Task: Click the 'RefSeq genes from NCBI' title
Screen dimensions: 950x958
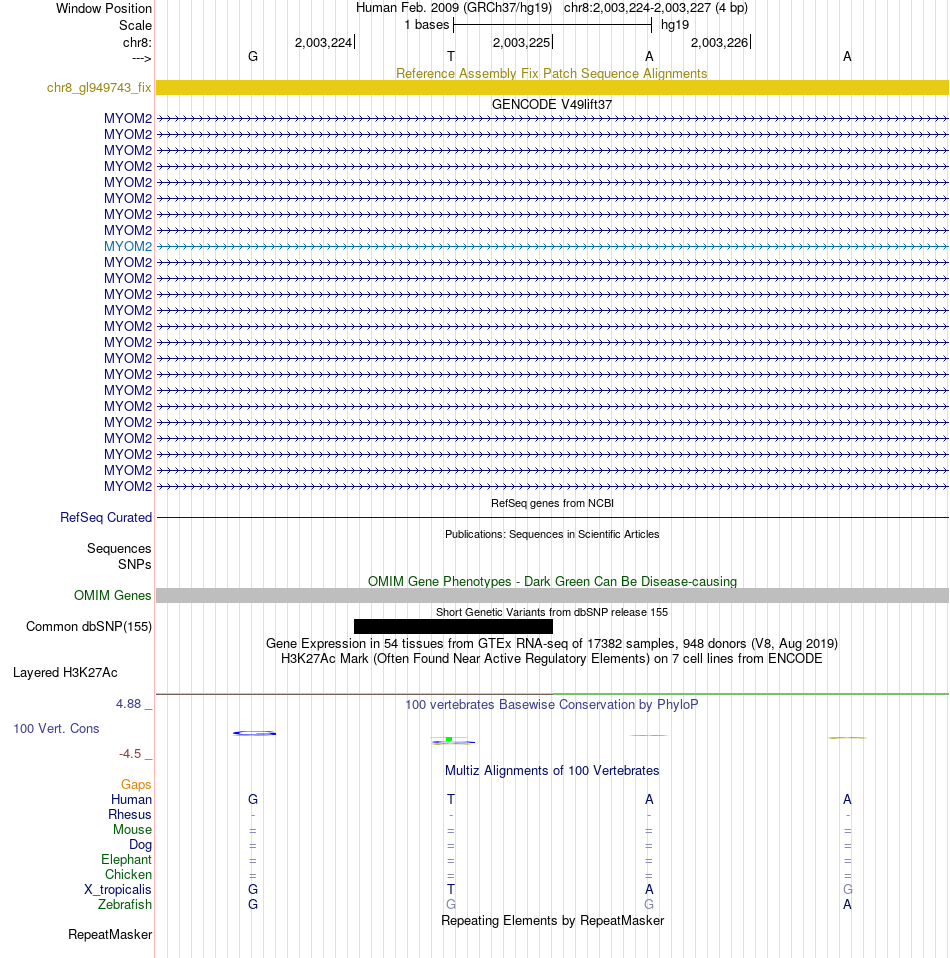Action: pyautogui.click(x=552, y=503)
